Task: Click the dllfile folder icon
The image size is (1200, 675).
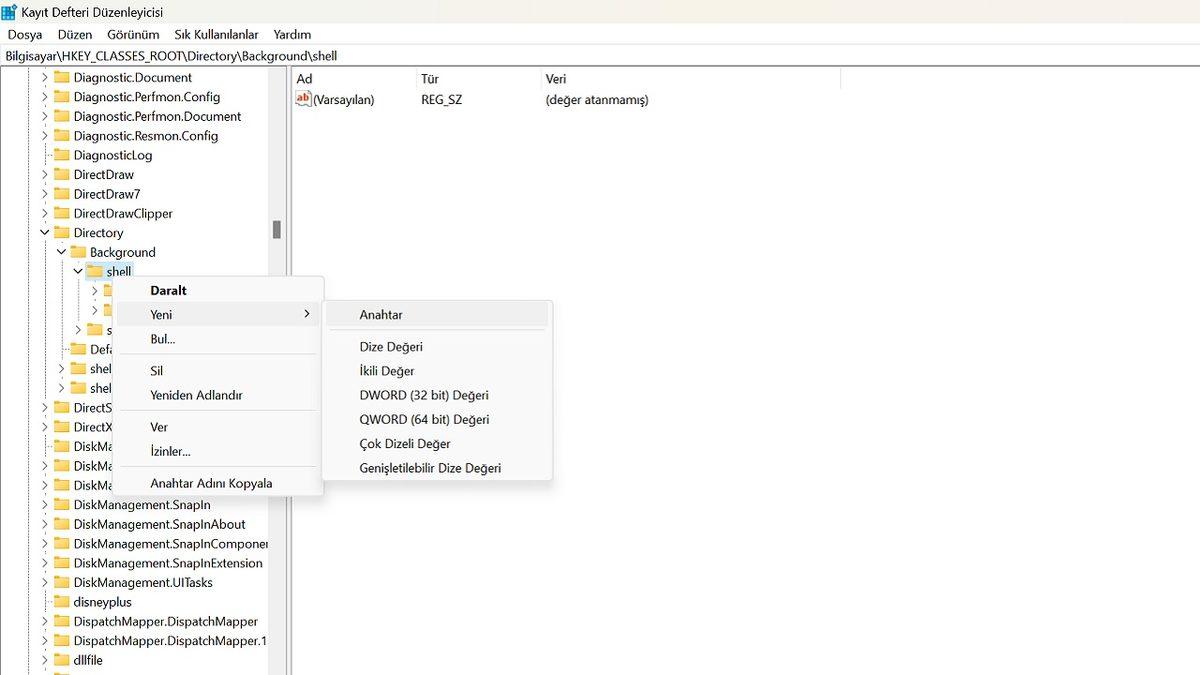Action: point(61,660)
